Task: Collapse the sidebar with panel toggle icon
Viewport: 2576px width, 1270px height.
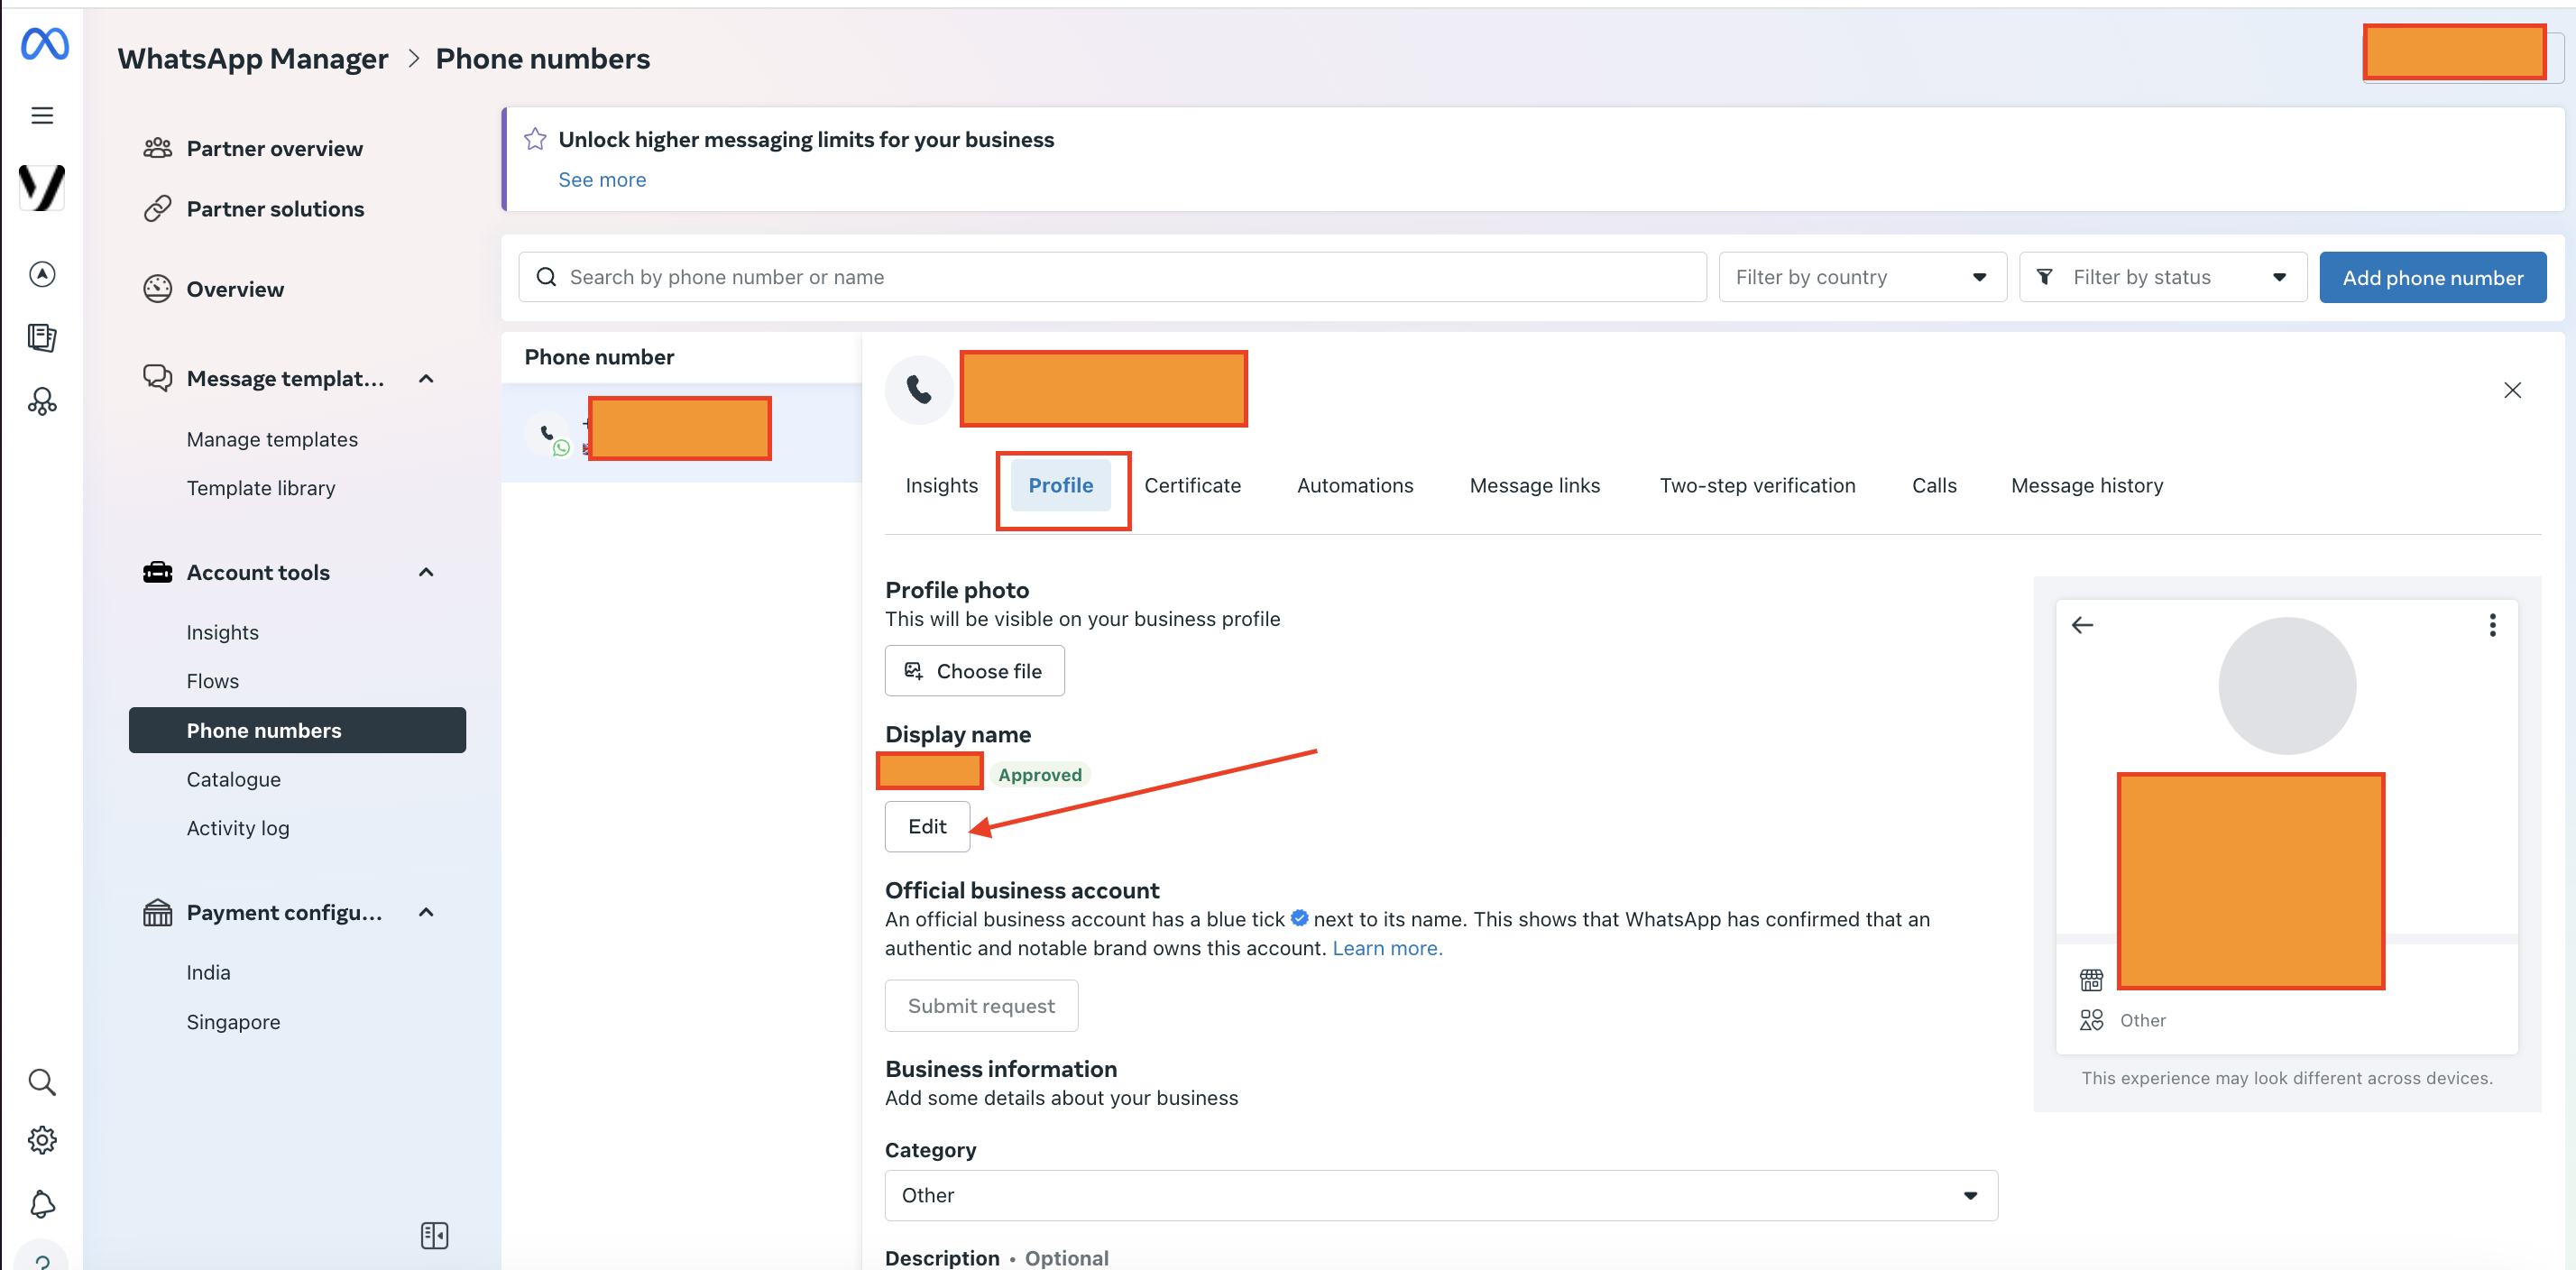Action: [434, 1236]
